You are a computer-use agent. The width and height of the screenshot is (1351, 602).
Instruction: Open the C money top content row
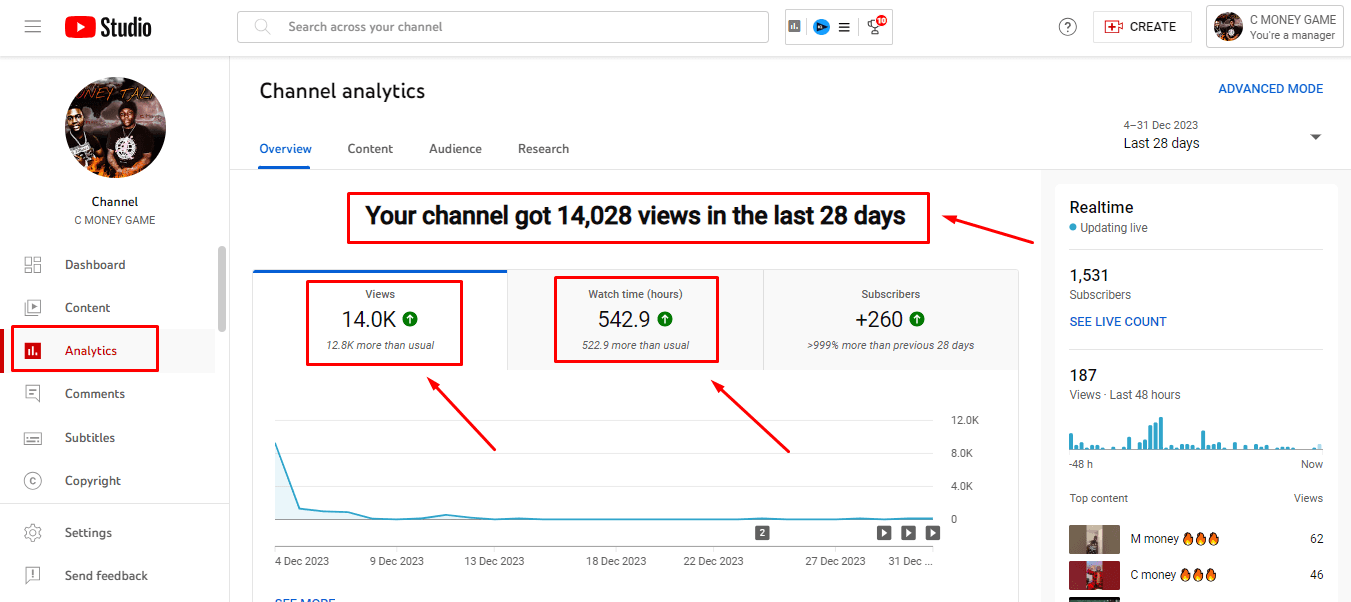click(x=1196, y=575)
